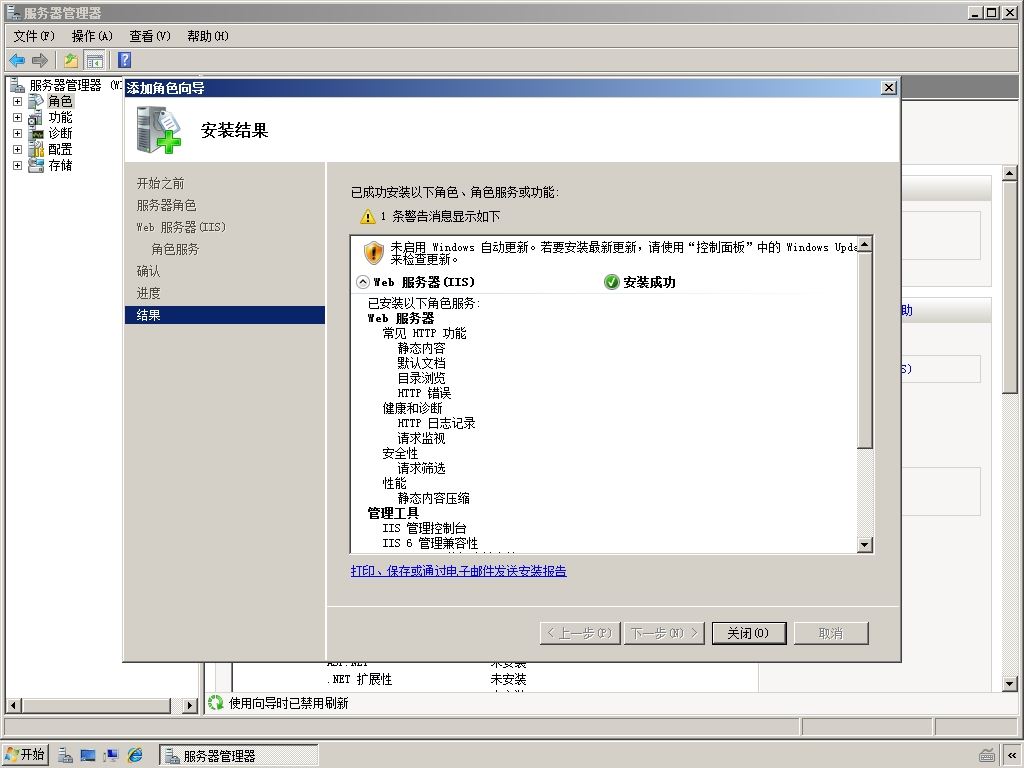Click the shield icon by Windows update warning

(x=374, y=252)
